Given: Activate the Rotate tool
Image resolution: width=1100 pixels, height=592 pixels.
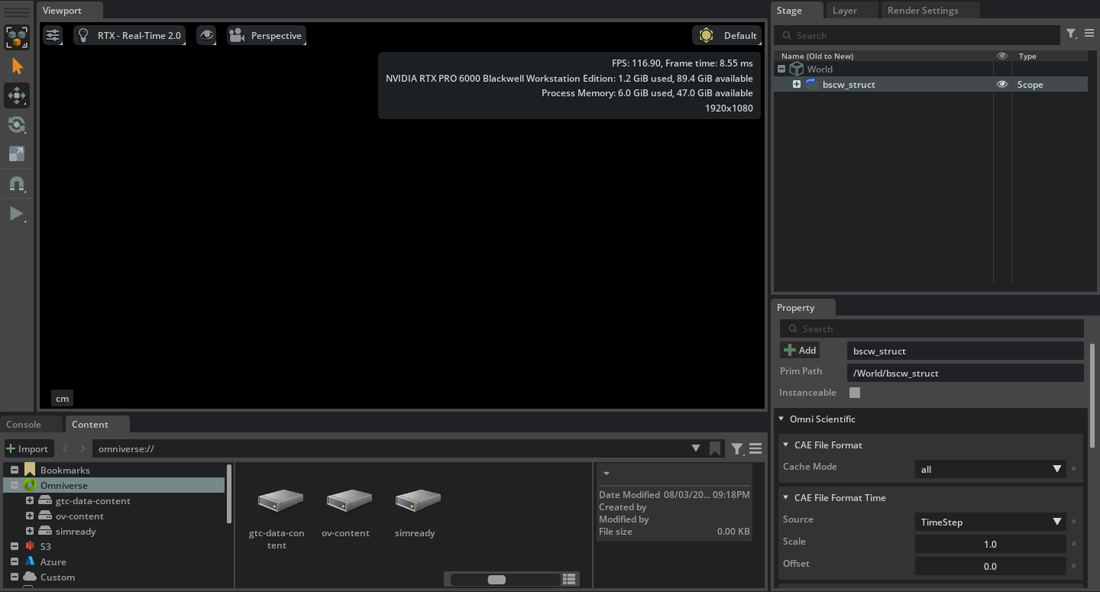Looking at the screenshot, I should 17,125.
